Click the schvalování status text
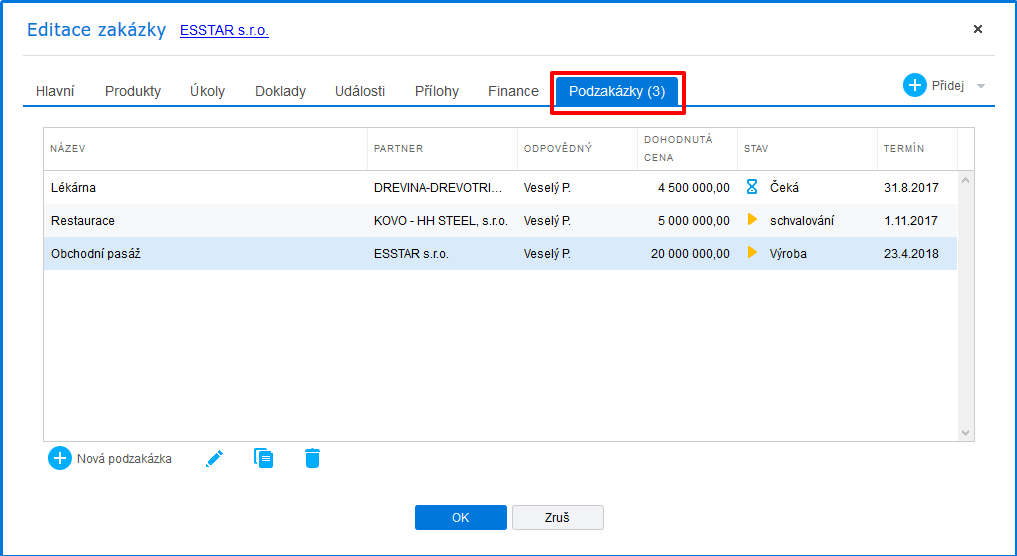 click(x=802, y=221)
